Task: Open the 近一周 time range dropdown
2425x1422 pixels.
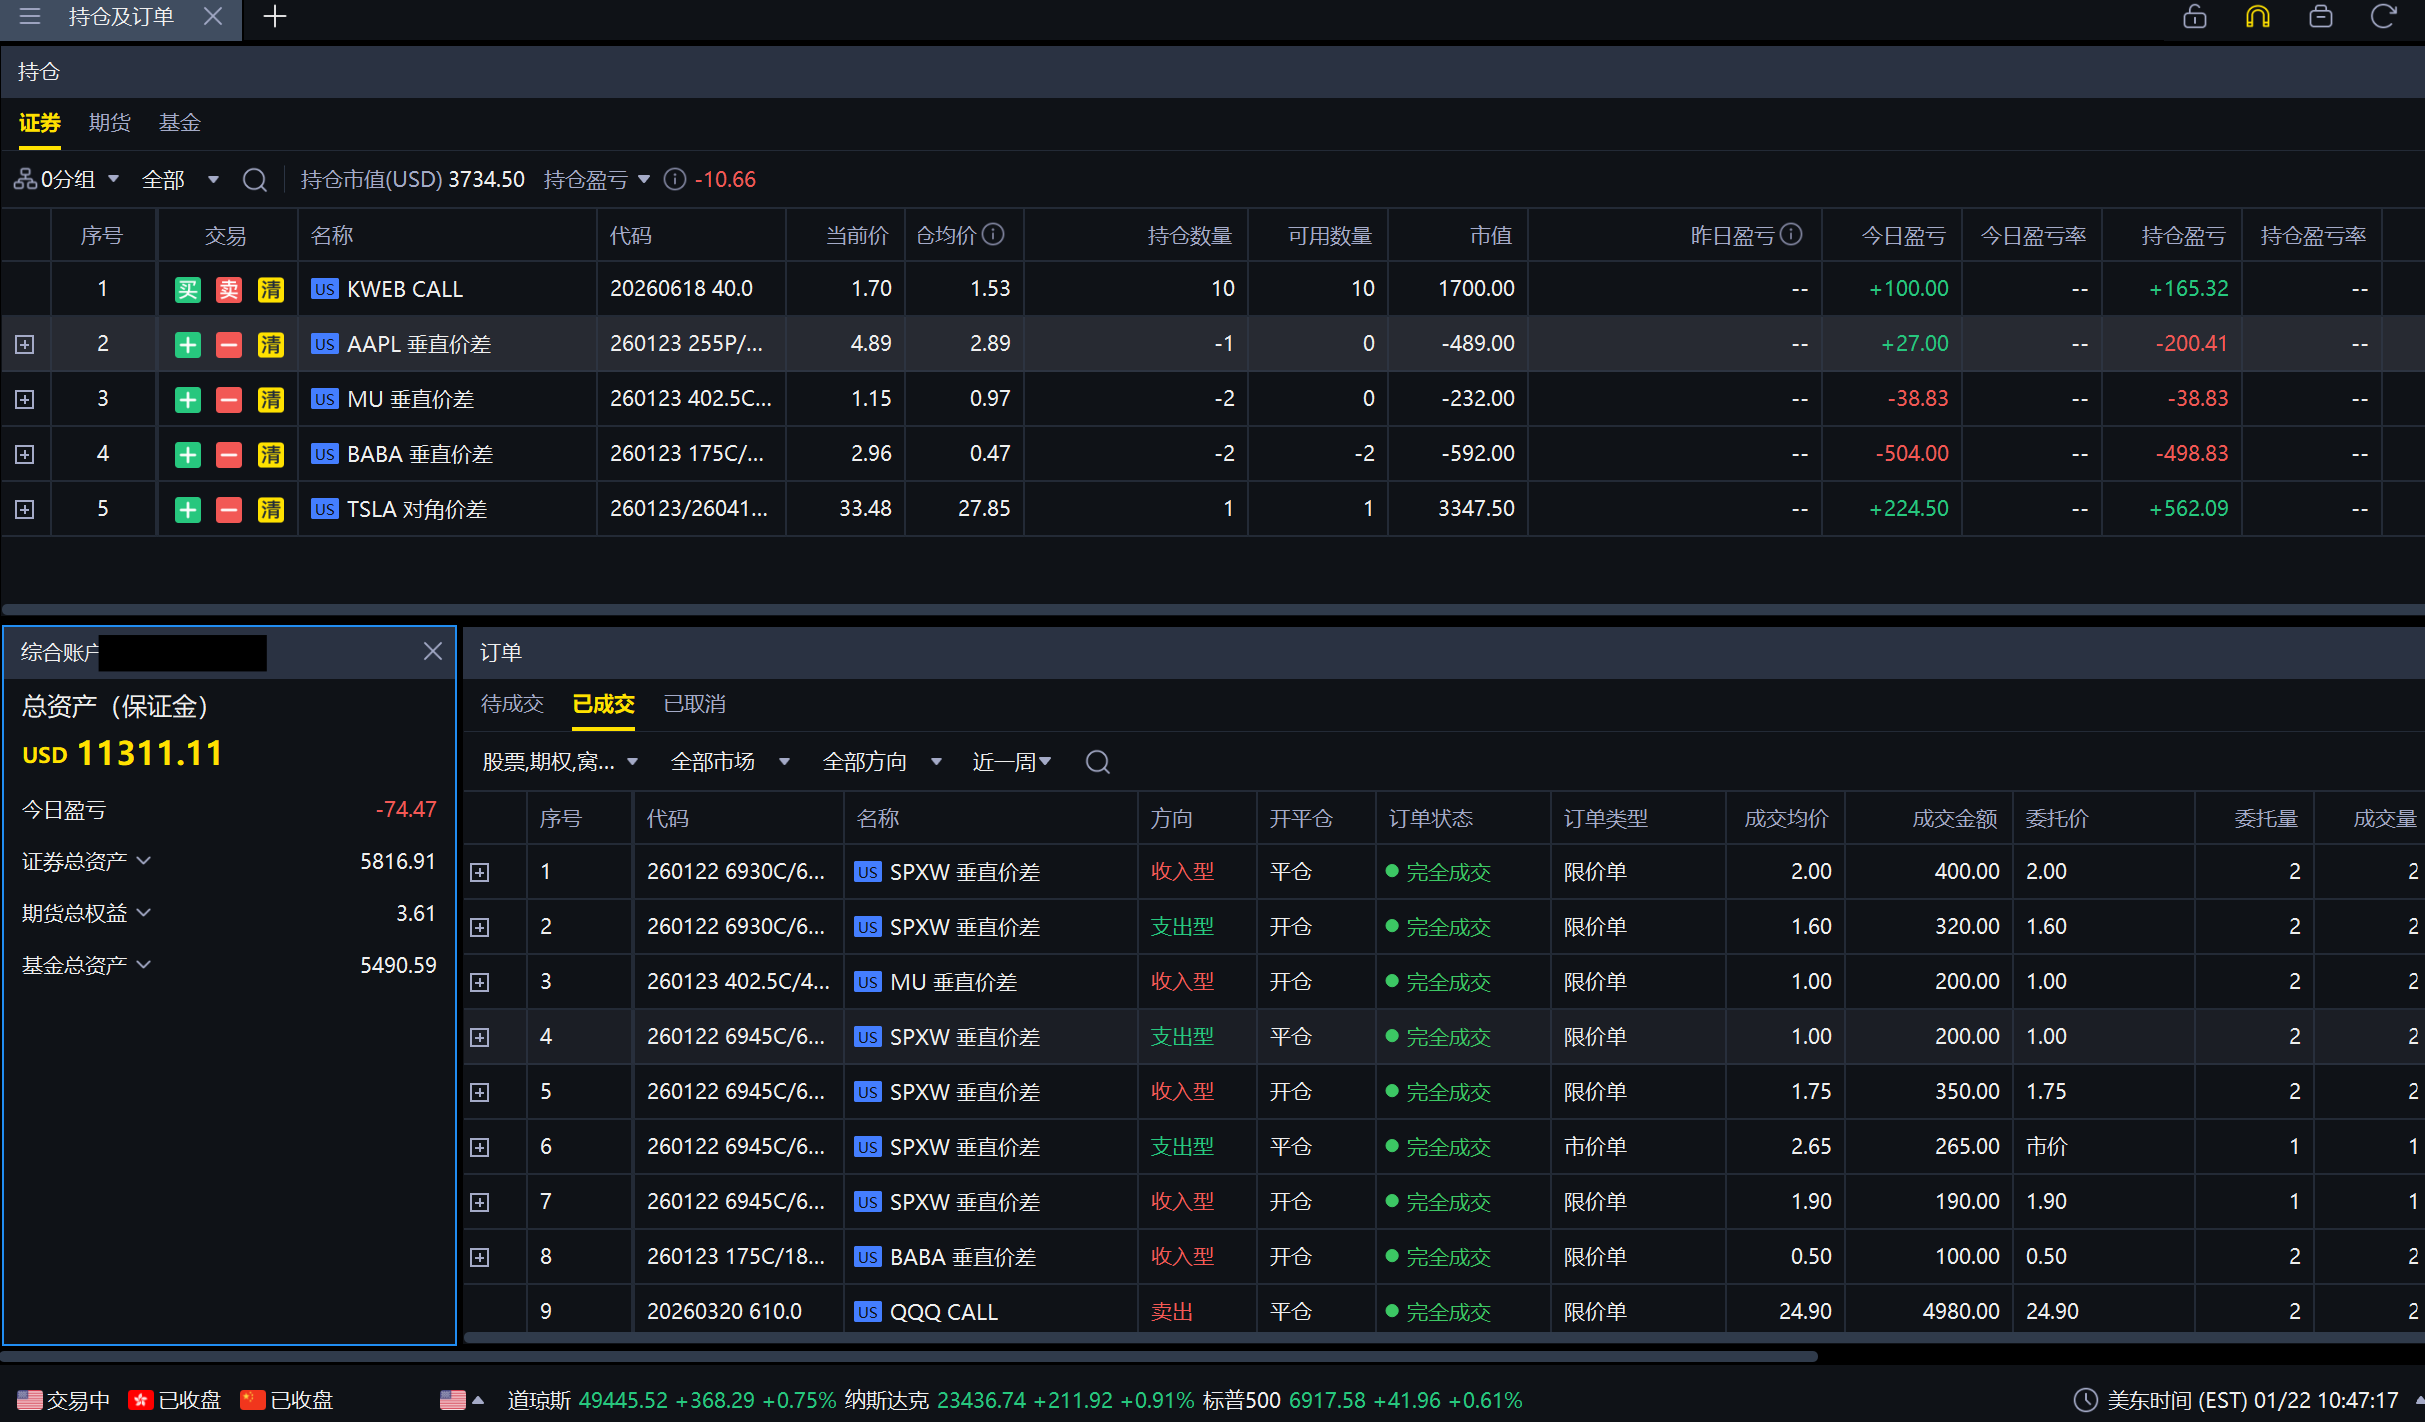Action: pos(1012,762)
